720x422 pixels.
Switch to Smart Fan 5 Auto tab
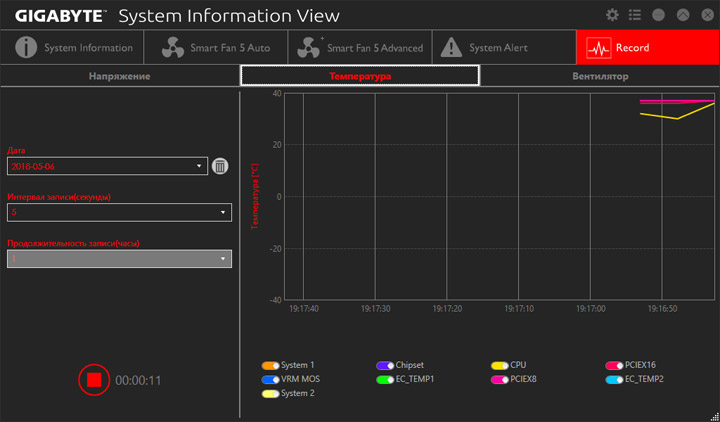pyautogui.click(x=216, y=48)
